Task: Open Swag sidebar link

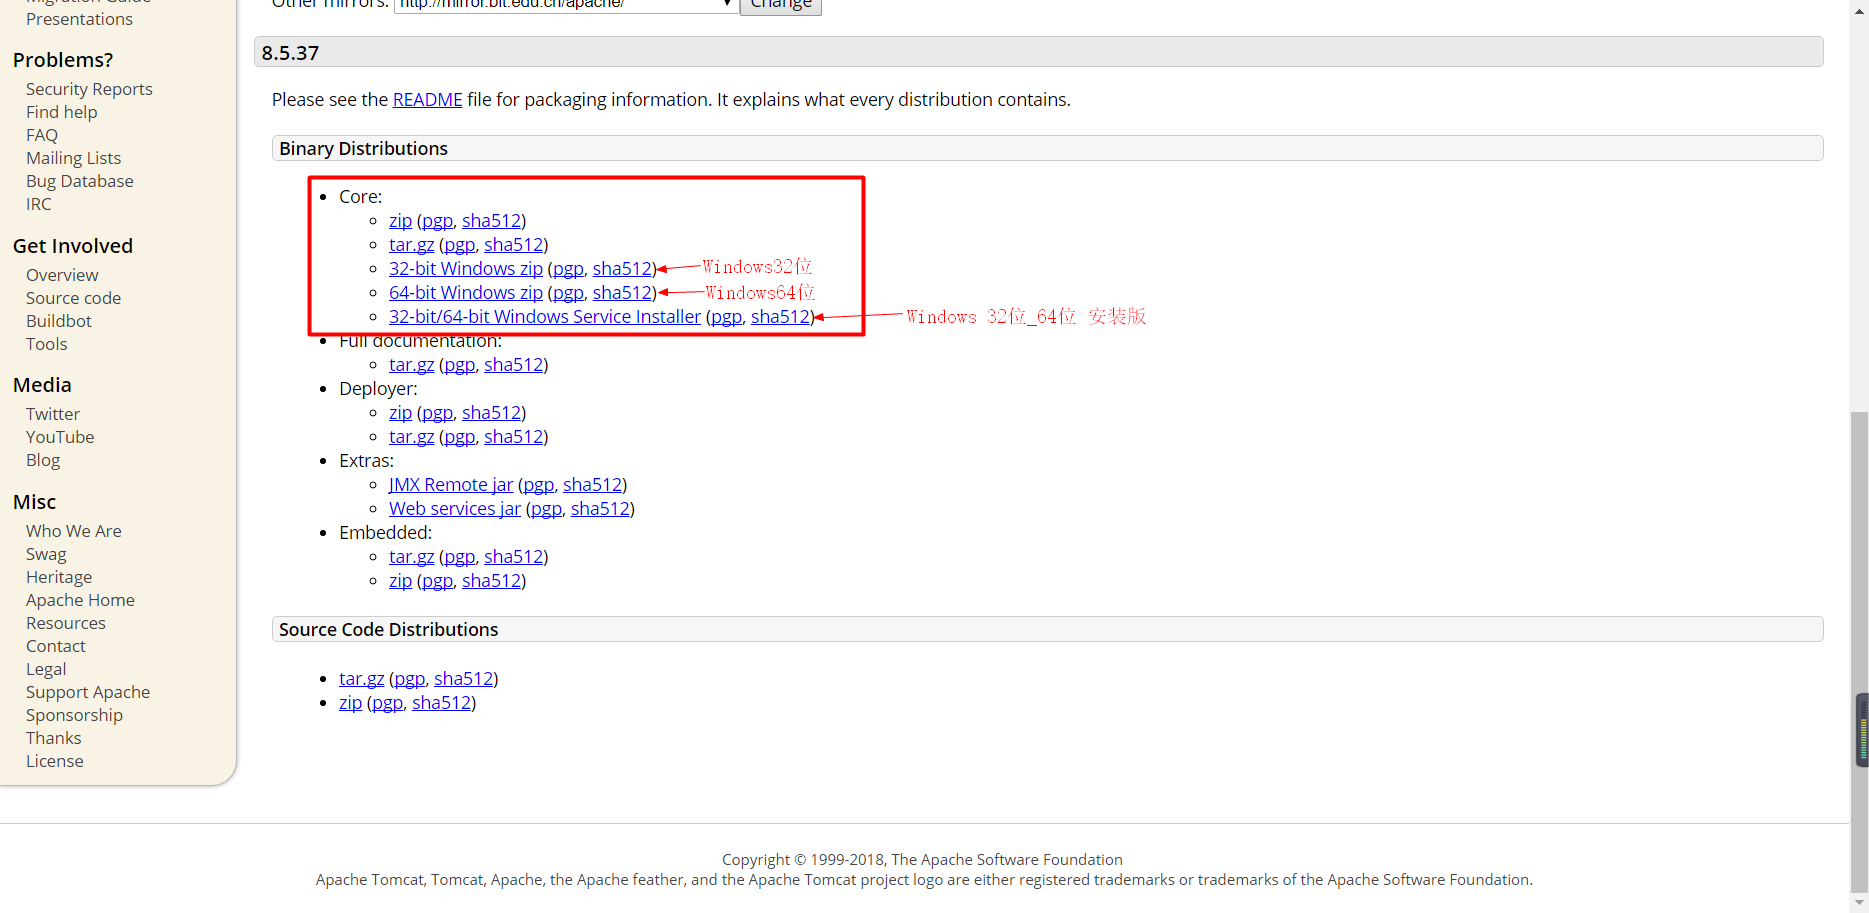Action: click(x=46, y=554)
